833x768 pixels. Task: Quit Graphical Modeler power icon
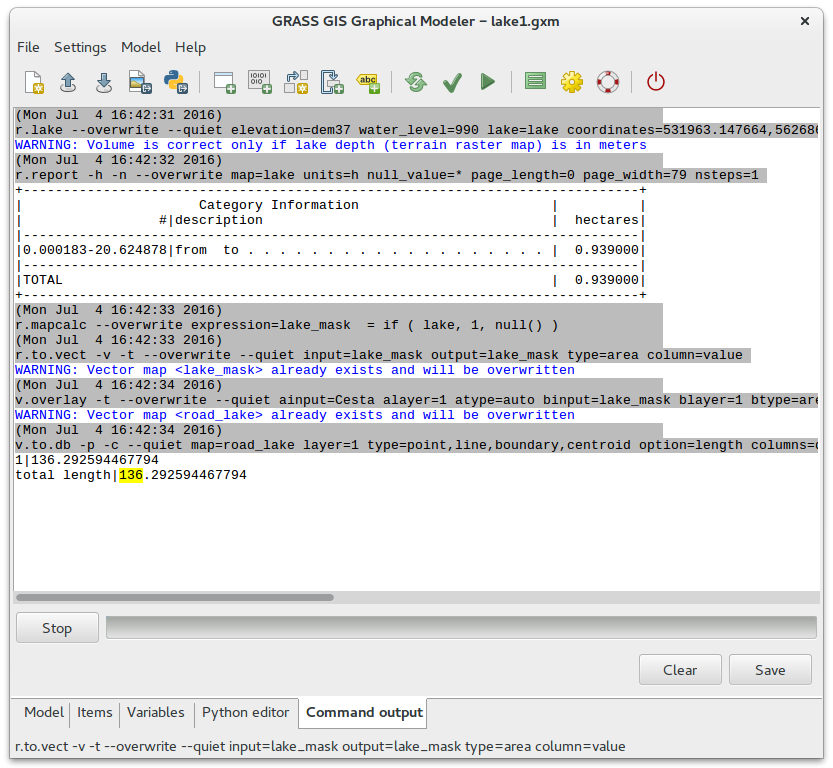pyautogui.click(x=656, y=82)
